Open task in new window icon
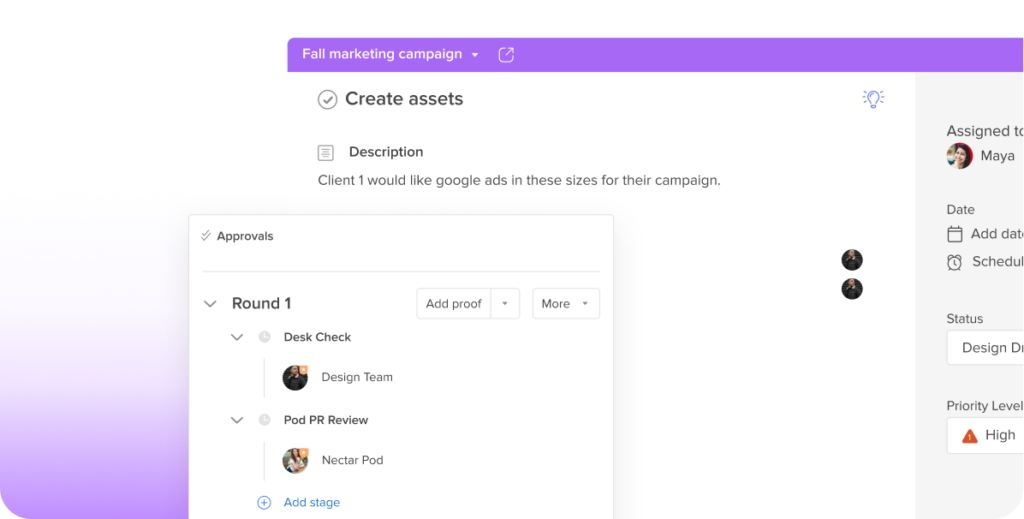1024x519 pixels. click(506, 55)
